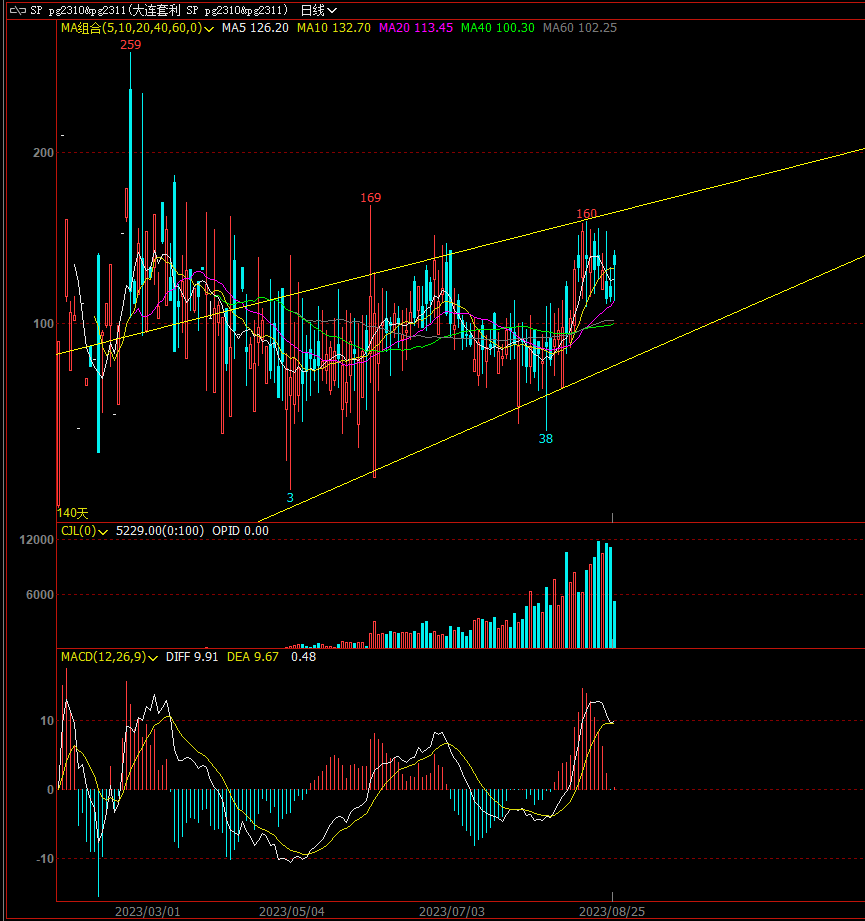The width and height of the screenshot is (865, 921).
Task: Click the 3 lowest price label
Action: click(290, 497)
